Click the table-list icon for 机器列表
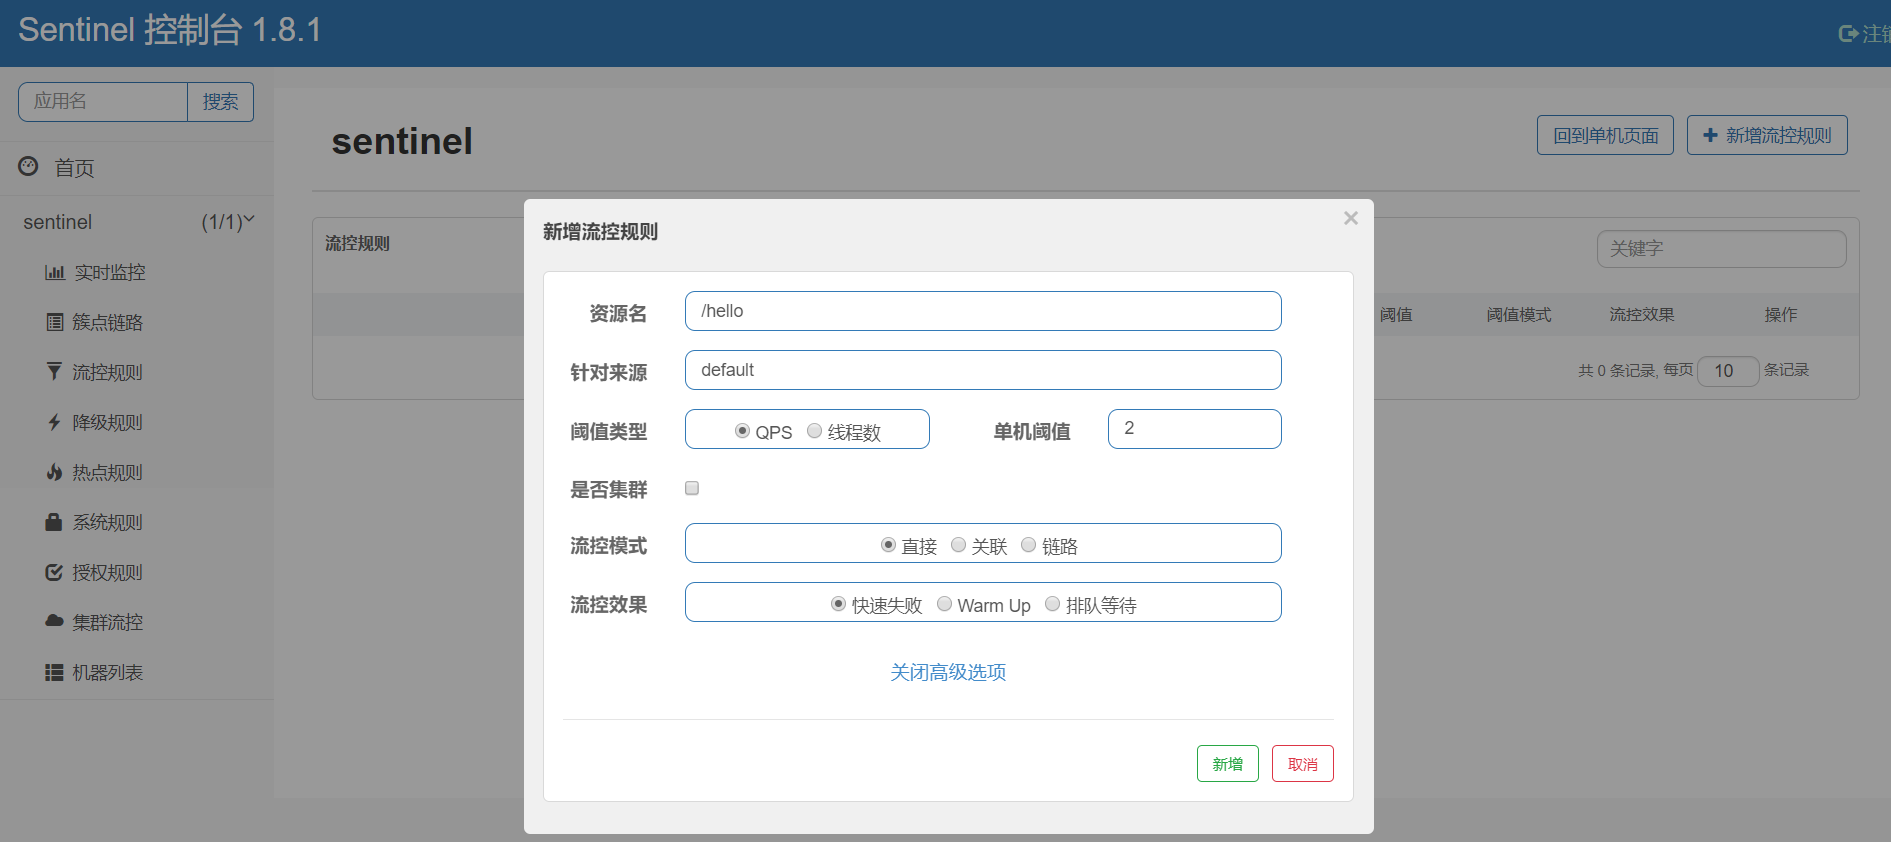Image resolution: width=1891 pixels, height=842 pixels. 54,672
